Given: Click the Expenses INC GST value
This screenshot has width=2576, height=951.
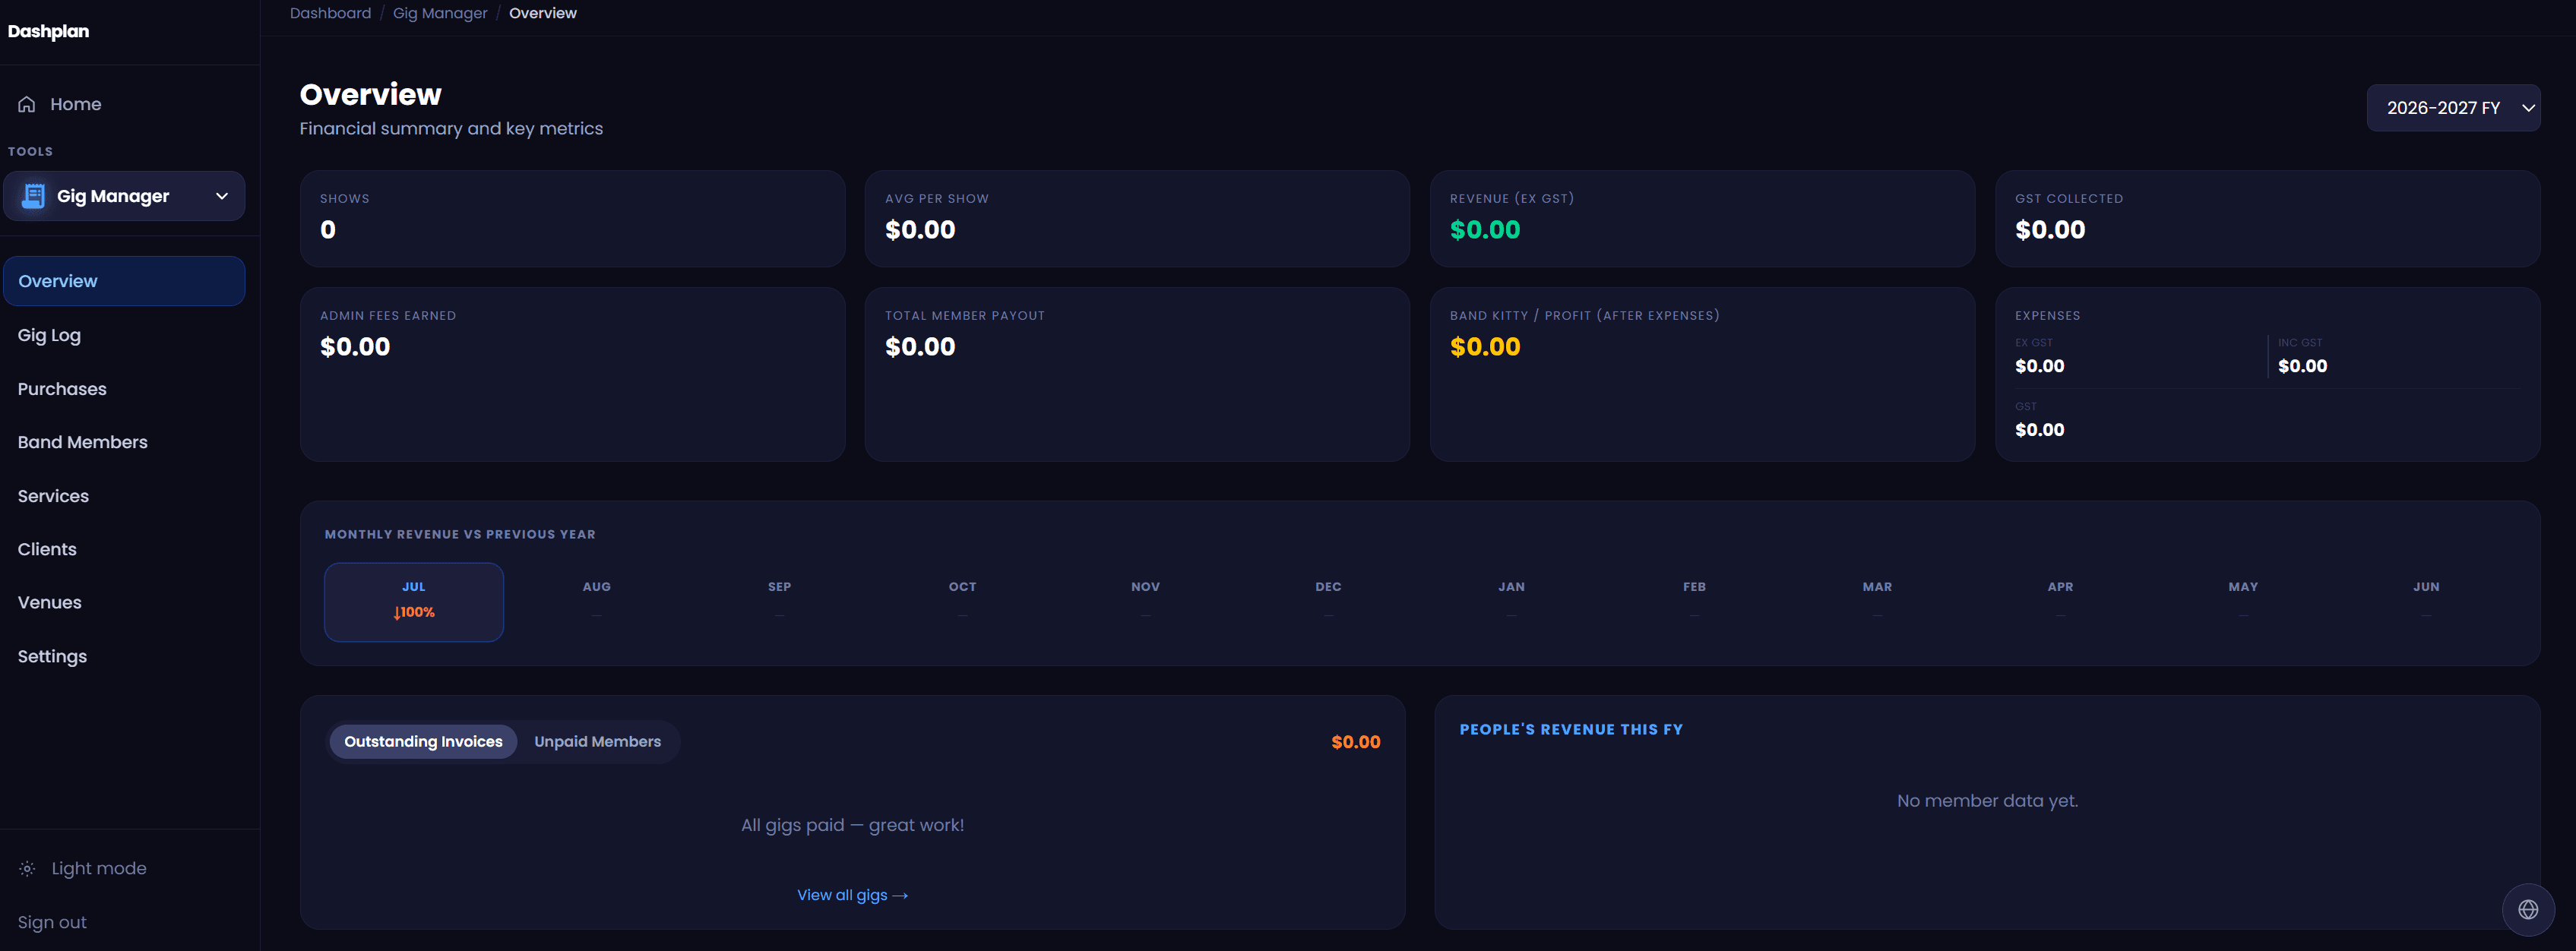Looking at the screenshot, I should [x=2302, y=366].
